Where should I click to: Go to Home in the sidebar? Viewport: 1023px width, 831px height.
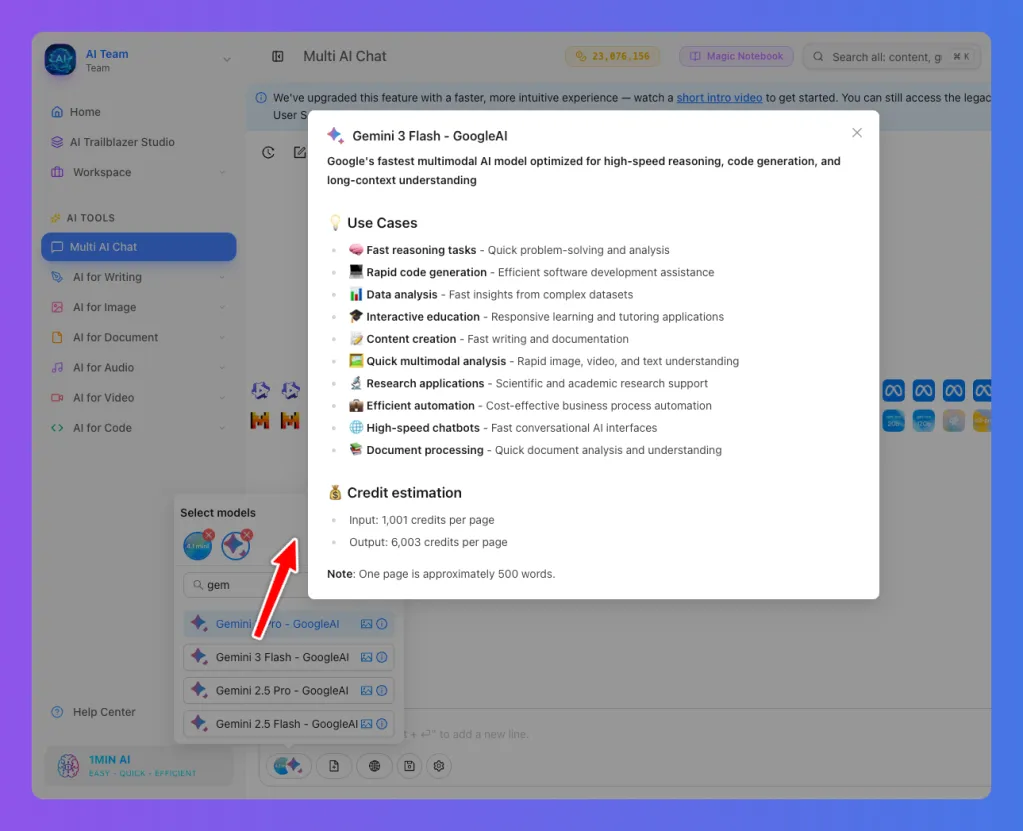(x=138, y=112)
